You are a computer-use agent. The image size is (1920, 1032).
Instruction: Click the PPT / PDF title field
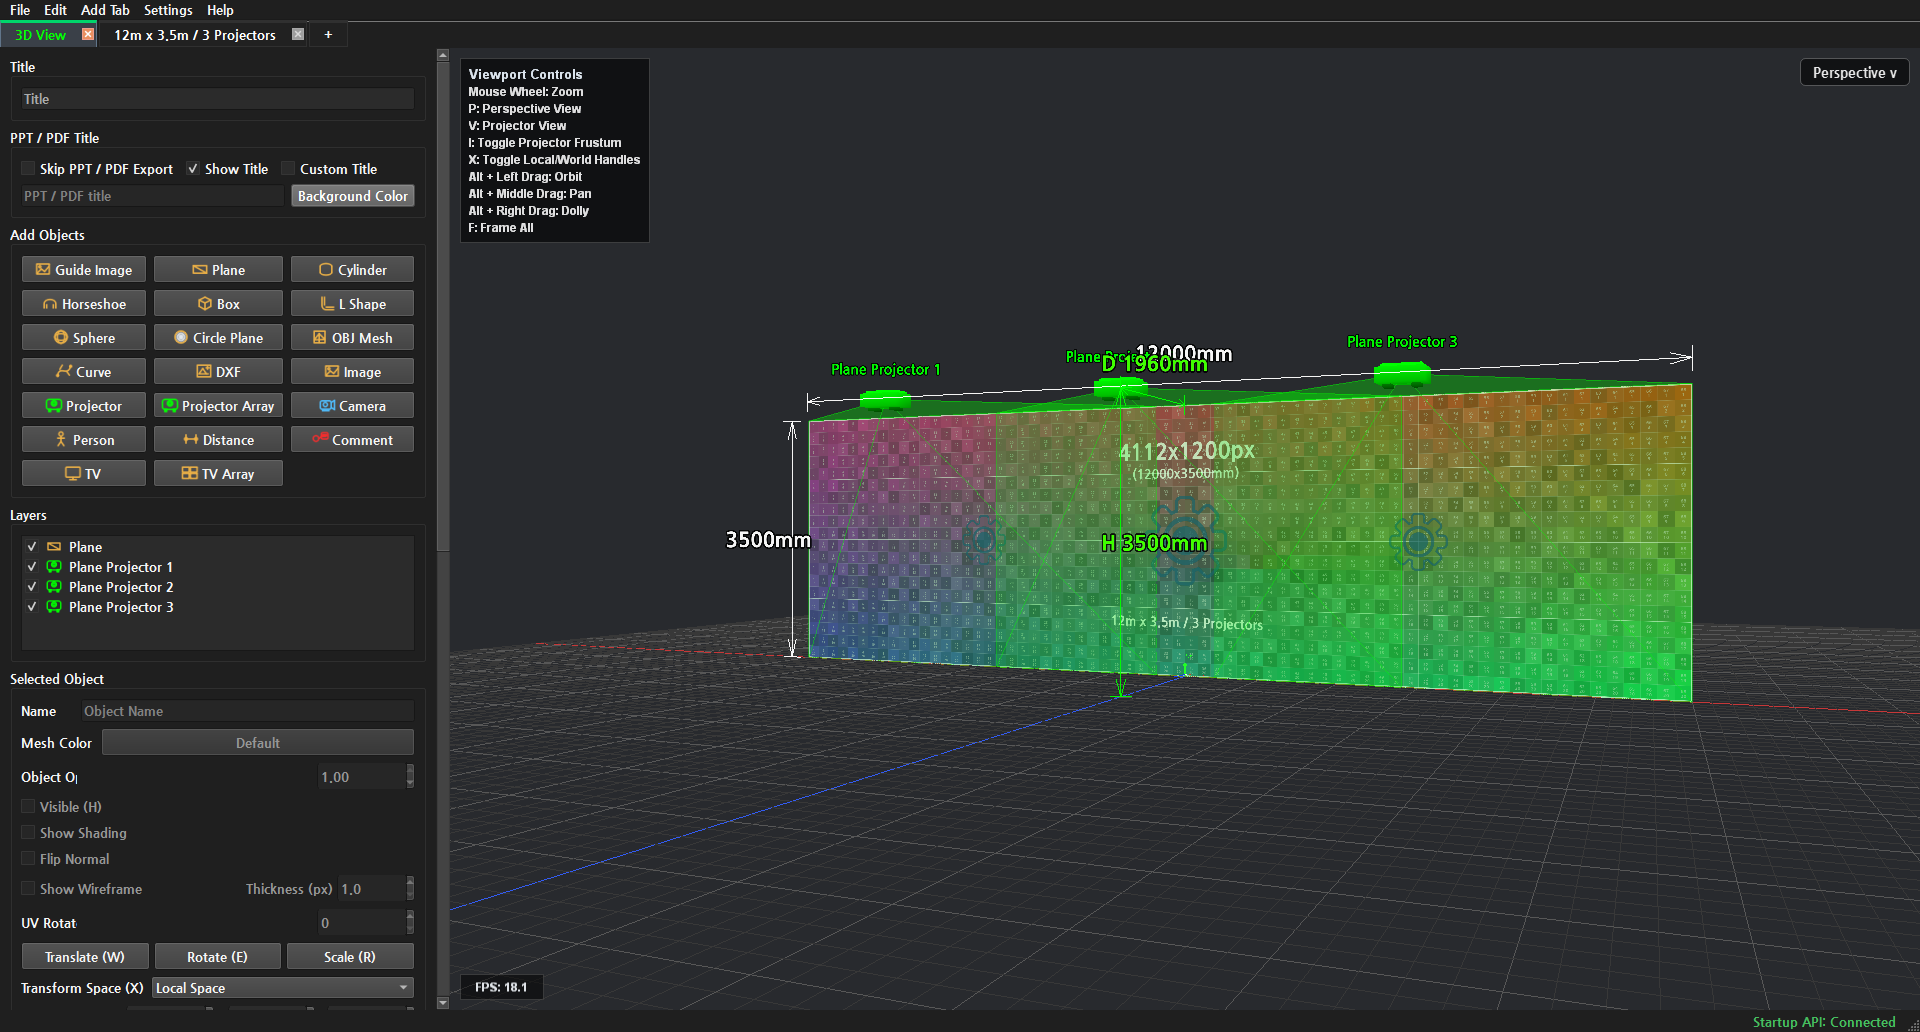[x=152, y=196]
